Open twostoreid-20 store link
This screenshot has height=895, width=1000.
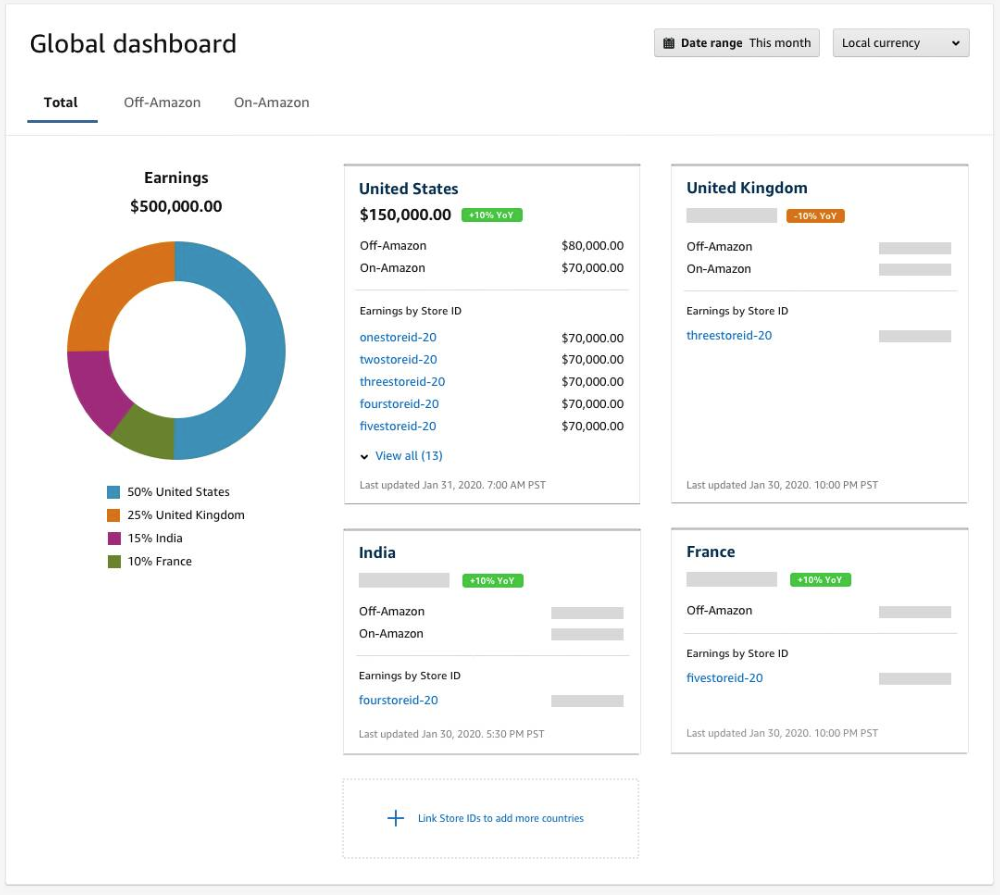398,360
